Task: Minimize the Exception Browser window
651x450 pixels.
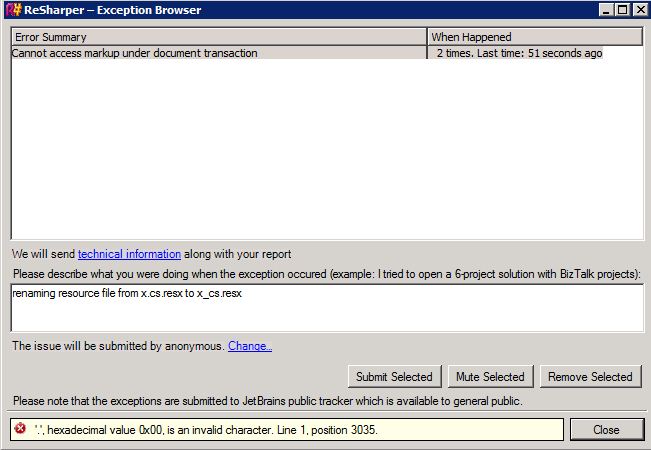Action: click(x=606, y=10)
